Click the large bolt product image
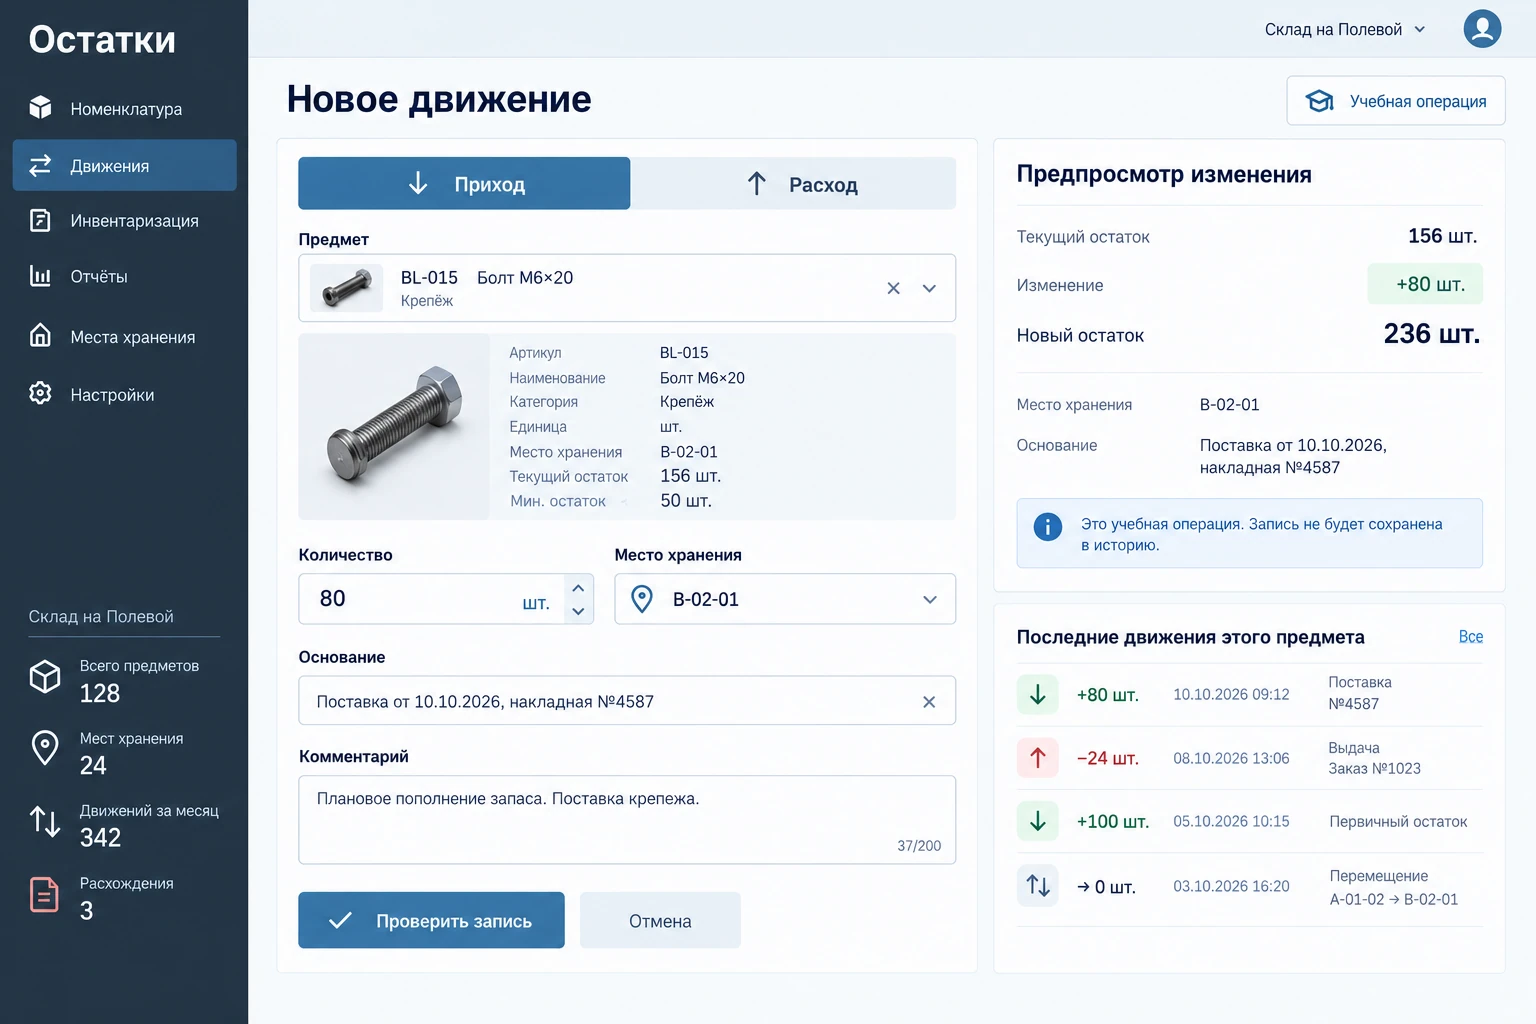 click(x=394, y=426)
